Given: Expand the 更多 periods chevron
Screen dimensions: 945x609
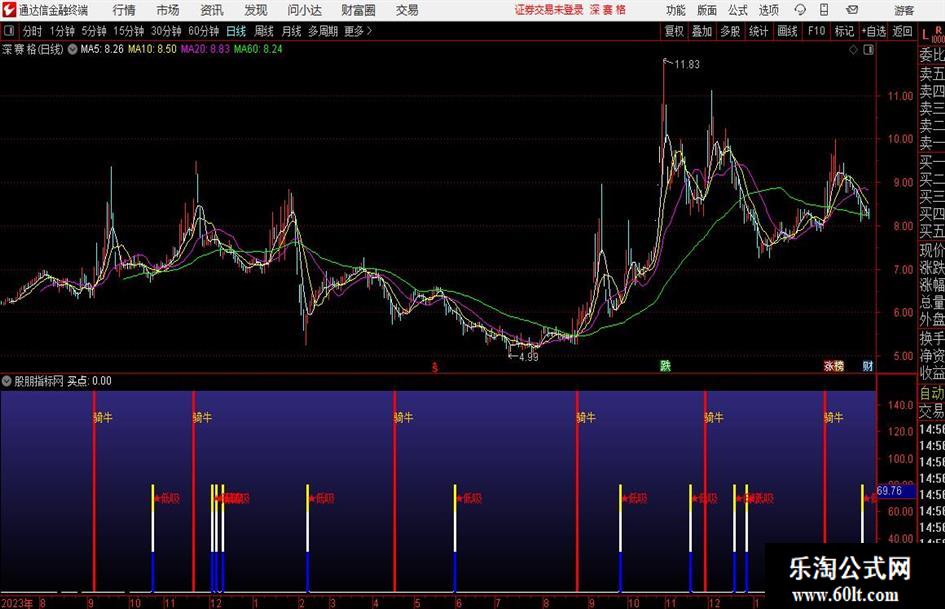Looking at the screenshot, I should click(x=369, y=31).
